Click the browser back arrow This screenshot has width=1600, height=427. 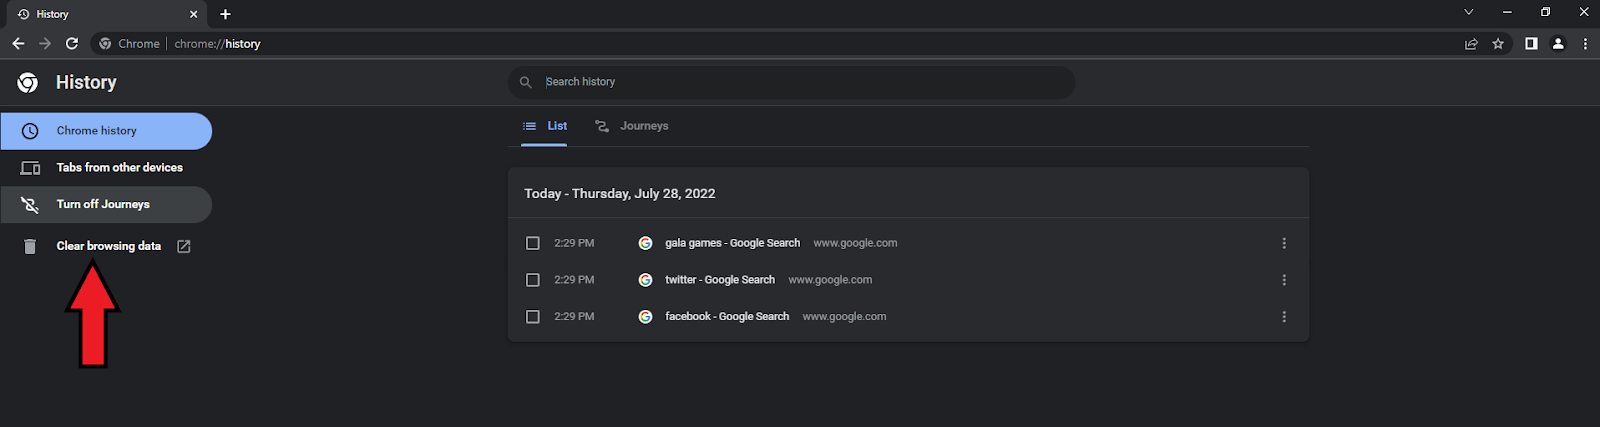tap(18, 43)
